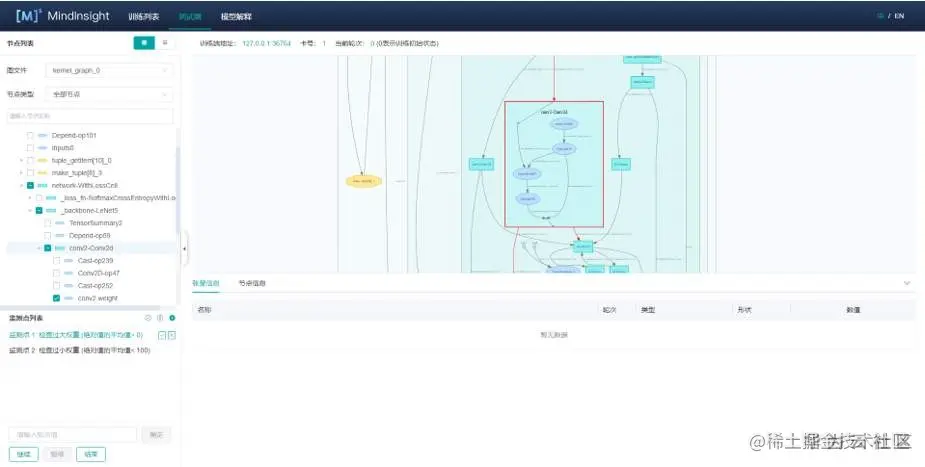The height and width of the screenshot is (467, 925).
Task: Switch language to EN
Action: click(899, 16)
